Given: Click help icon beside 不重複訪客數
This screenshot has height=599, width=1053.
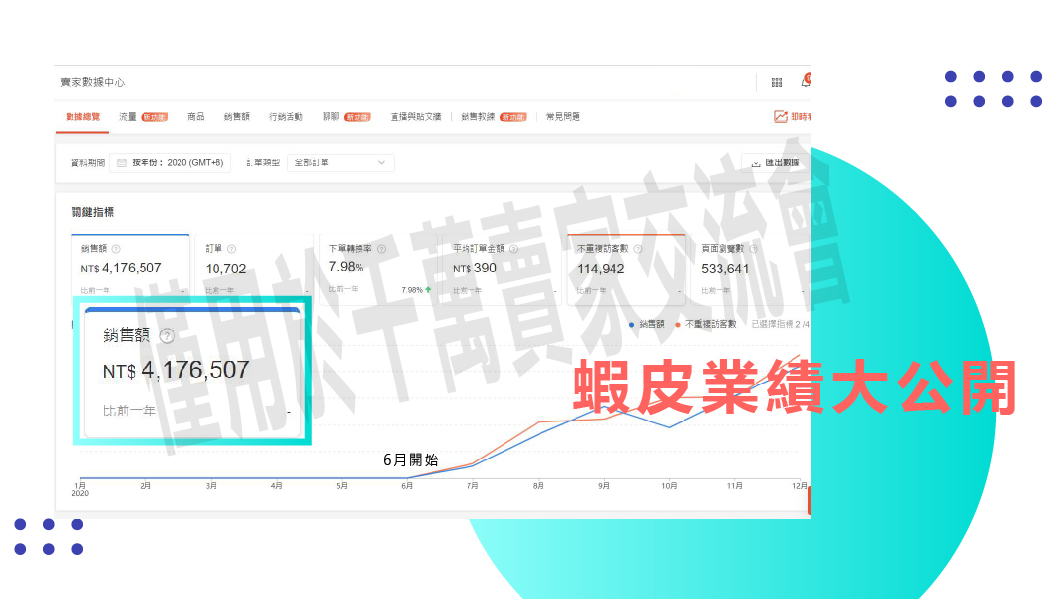Looking at the screenshot, I should (x=637, y=249).
